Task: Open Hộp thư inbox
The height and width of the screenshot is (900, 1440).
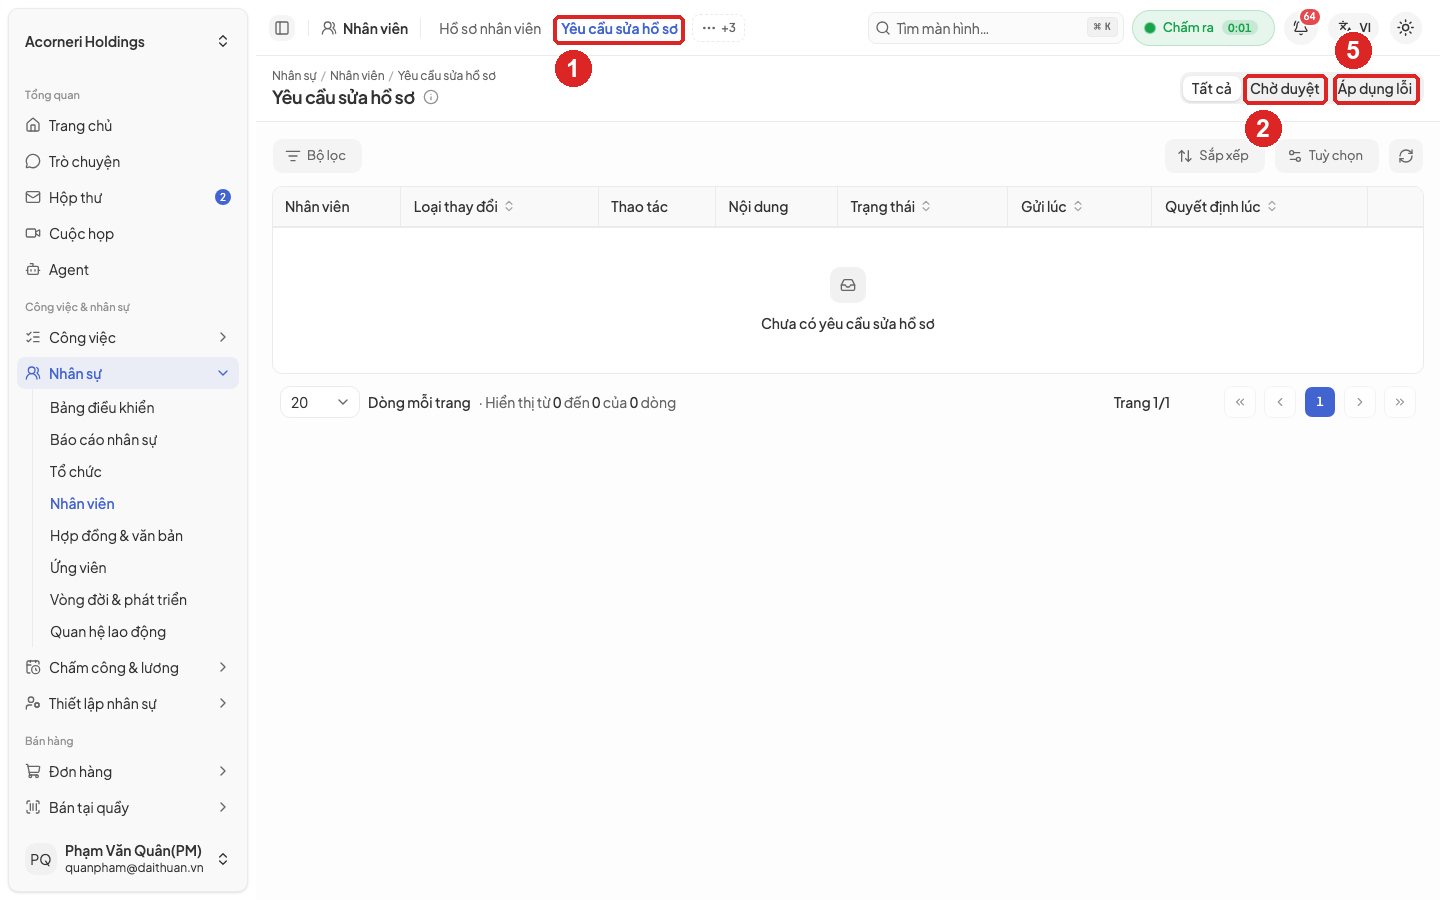Action: tap(128, 198)
